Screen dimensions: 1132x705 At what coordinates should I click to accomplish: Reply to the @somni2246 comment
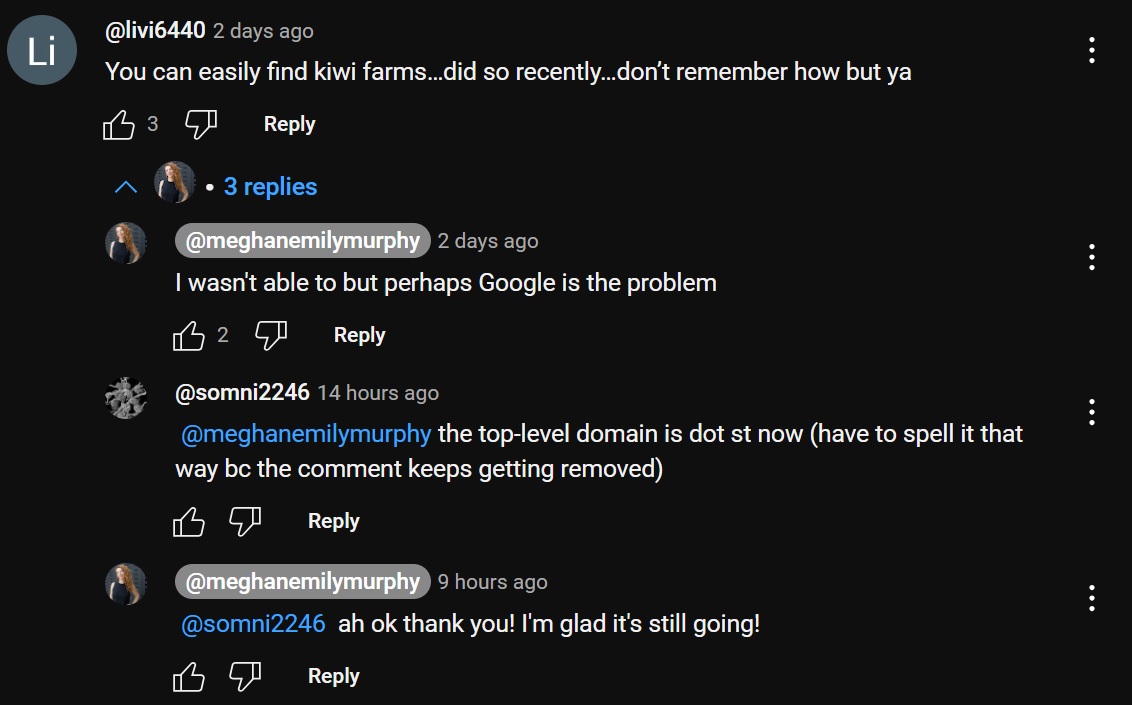click(x=333, y=521)
